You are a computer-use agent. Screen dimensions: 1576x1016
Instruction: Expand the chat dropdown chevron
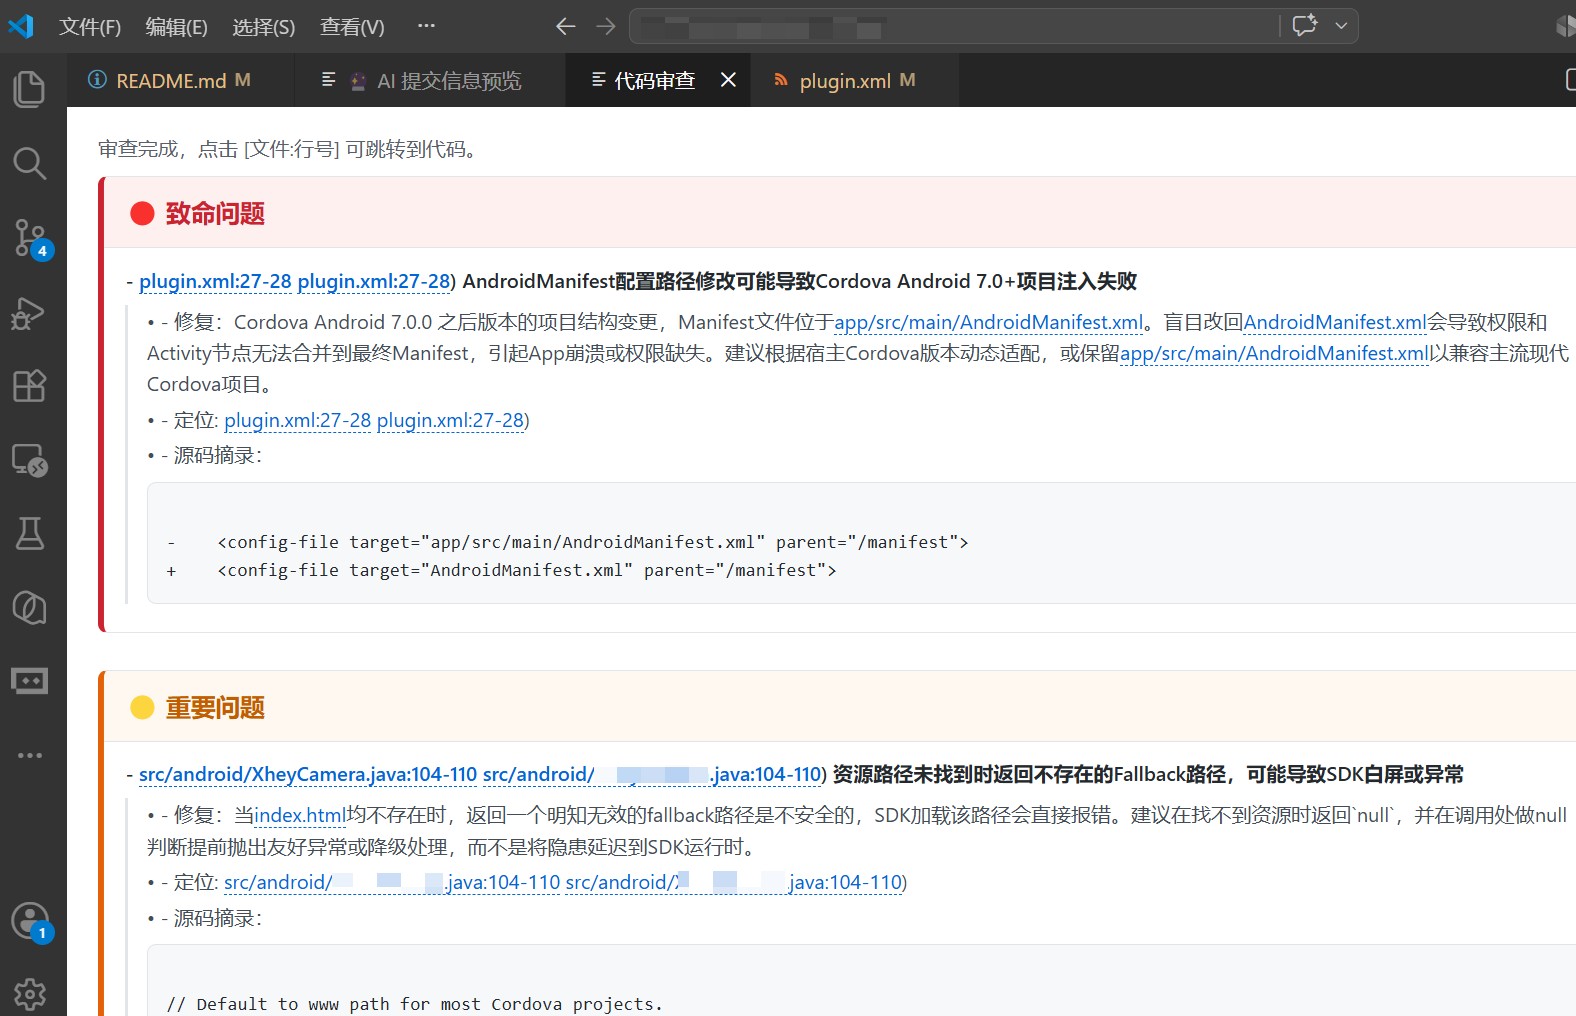1341,26
